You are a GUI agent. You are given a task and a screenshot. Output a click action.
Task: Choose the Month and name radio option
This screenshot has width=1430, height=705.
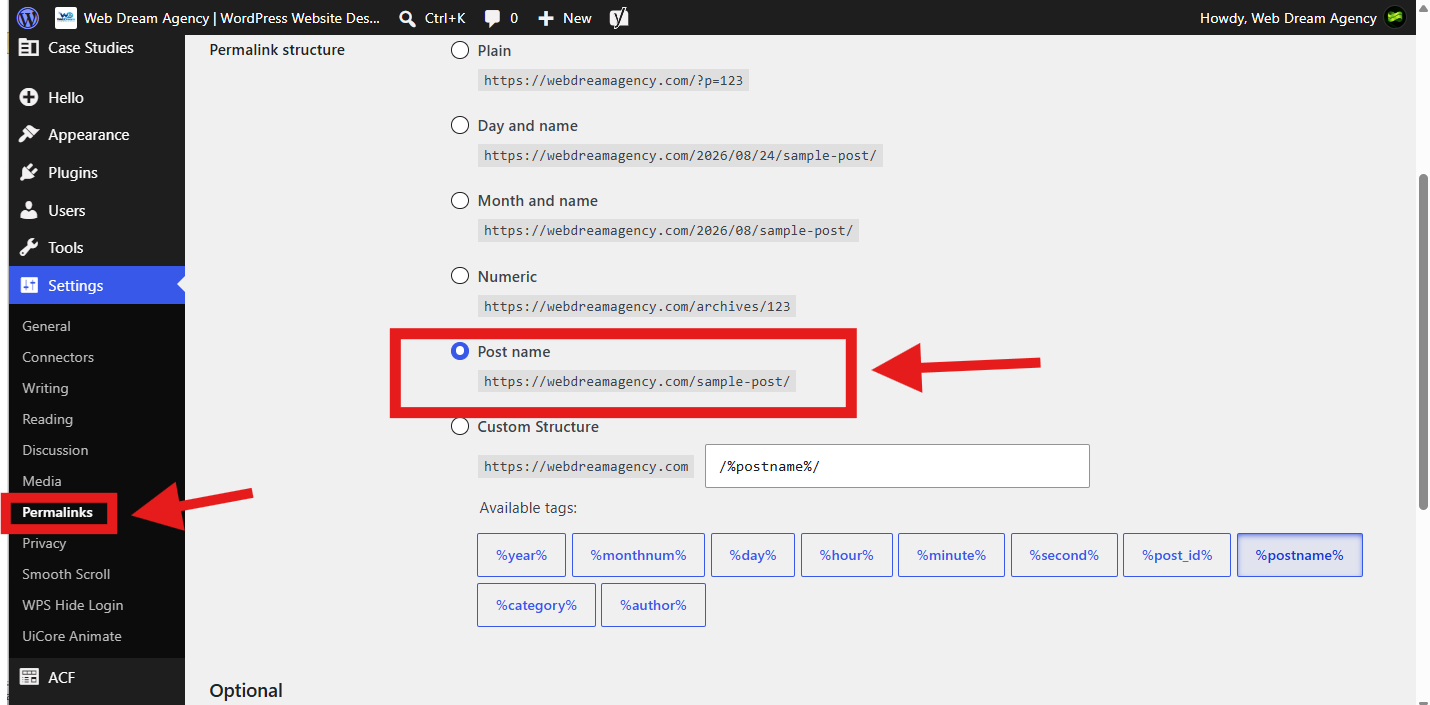point(460,200)
